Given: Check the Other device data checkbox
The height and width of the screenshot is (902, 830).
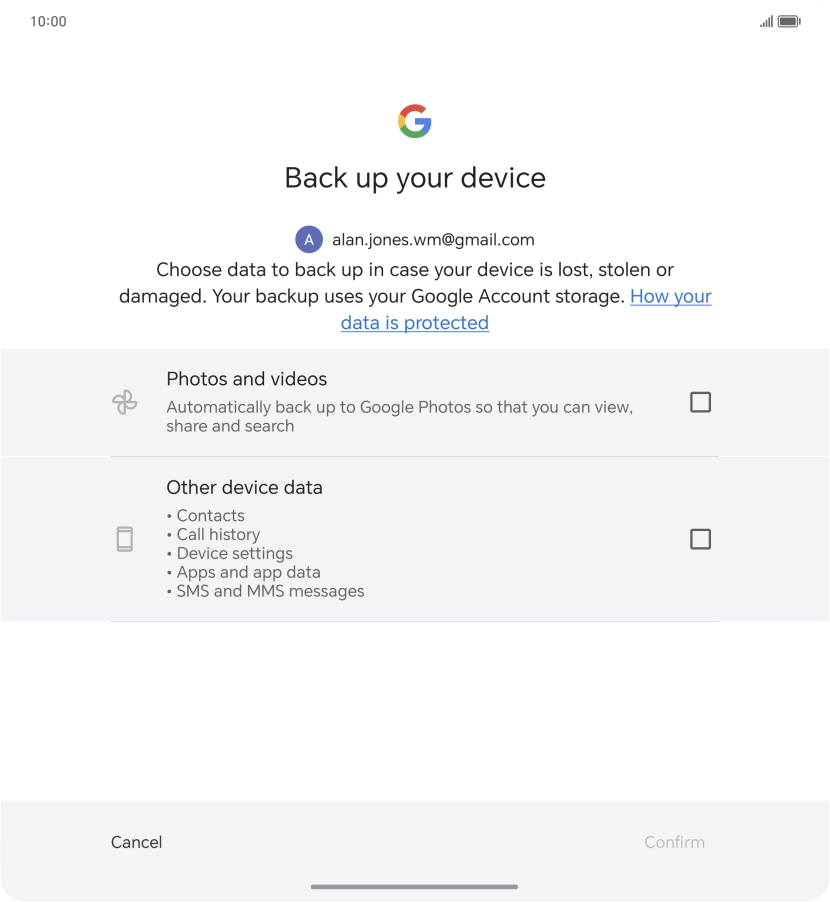Looking at the screenshot, I should click(x=700, y=539).
